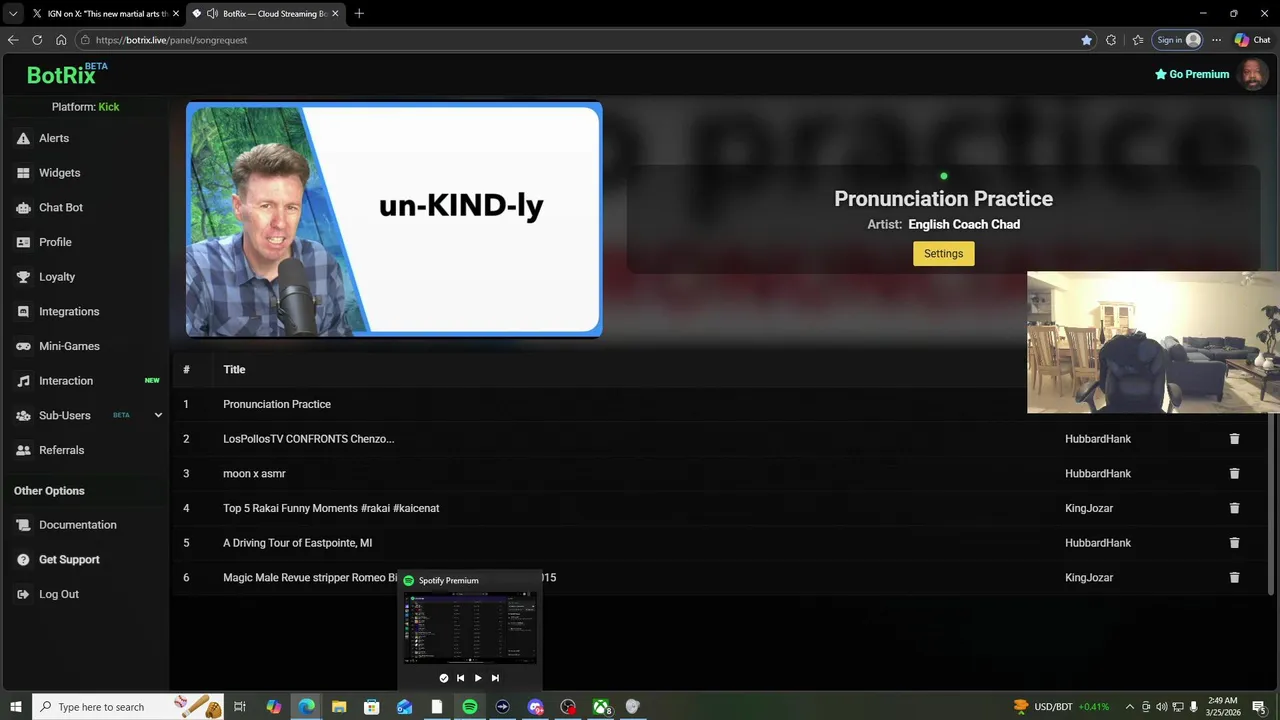
Task: Go to Chat Bot section
Action: pyautogui.click(x=60, y=207)
